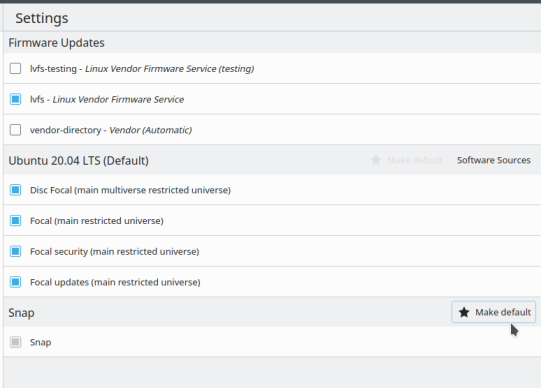The height and width of the screenshot is (388, 541).
Task: Uncheck the Disc Focal source checkbox
Action: (15, 190)
